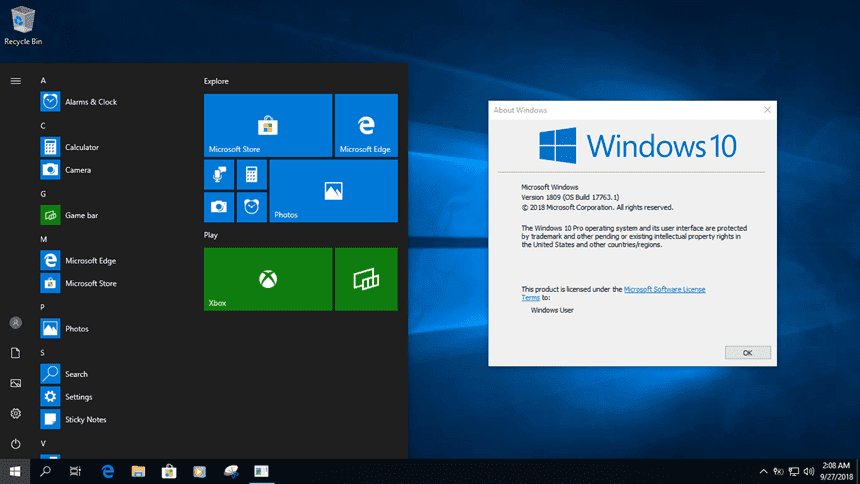Click the Microsoft Store tile
Viewport: 860px width, 484px height.
pyautogui.click(x=268, y=125)
